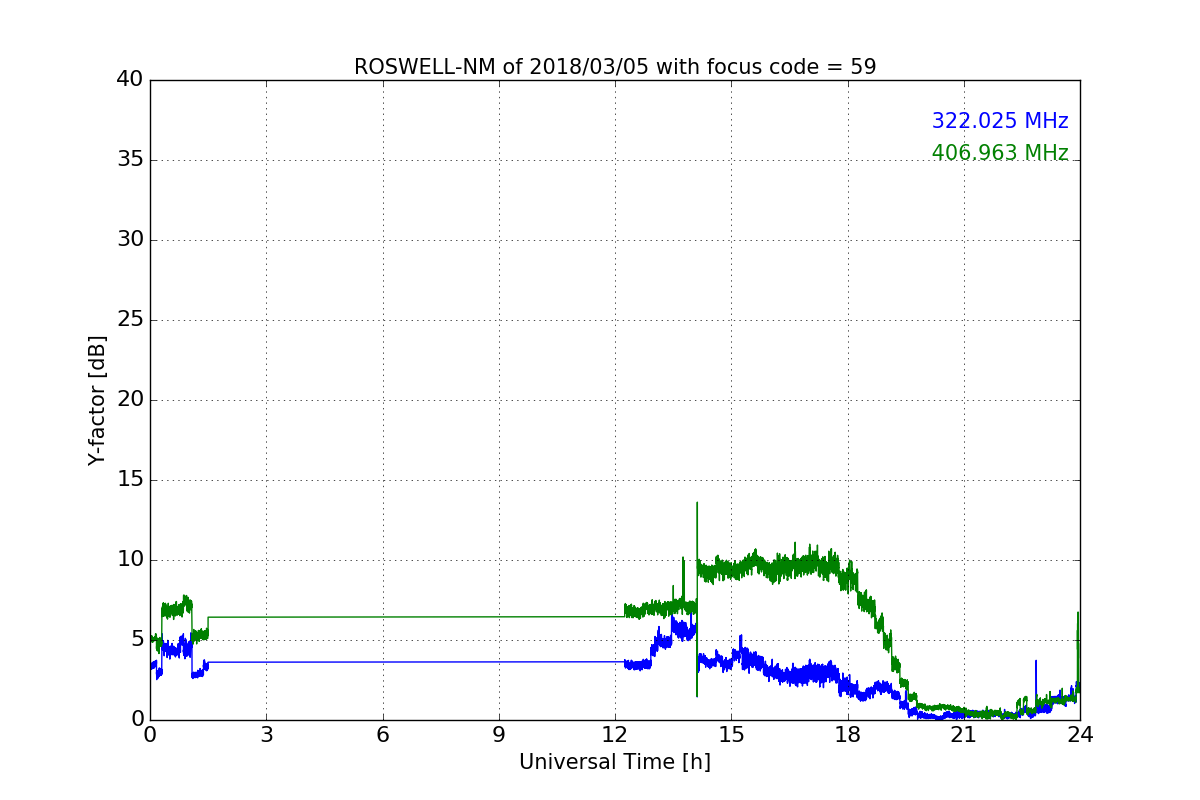Select the 322.025 MHz legend label
Image resolution: width=1200 pixels, height=800 pixels.
pos(1000,121)
